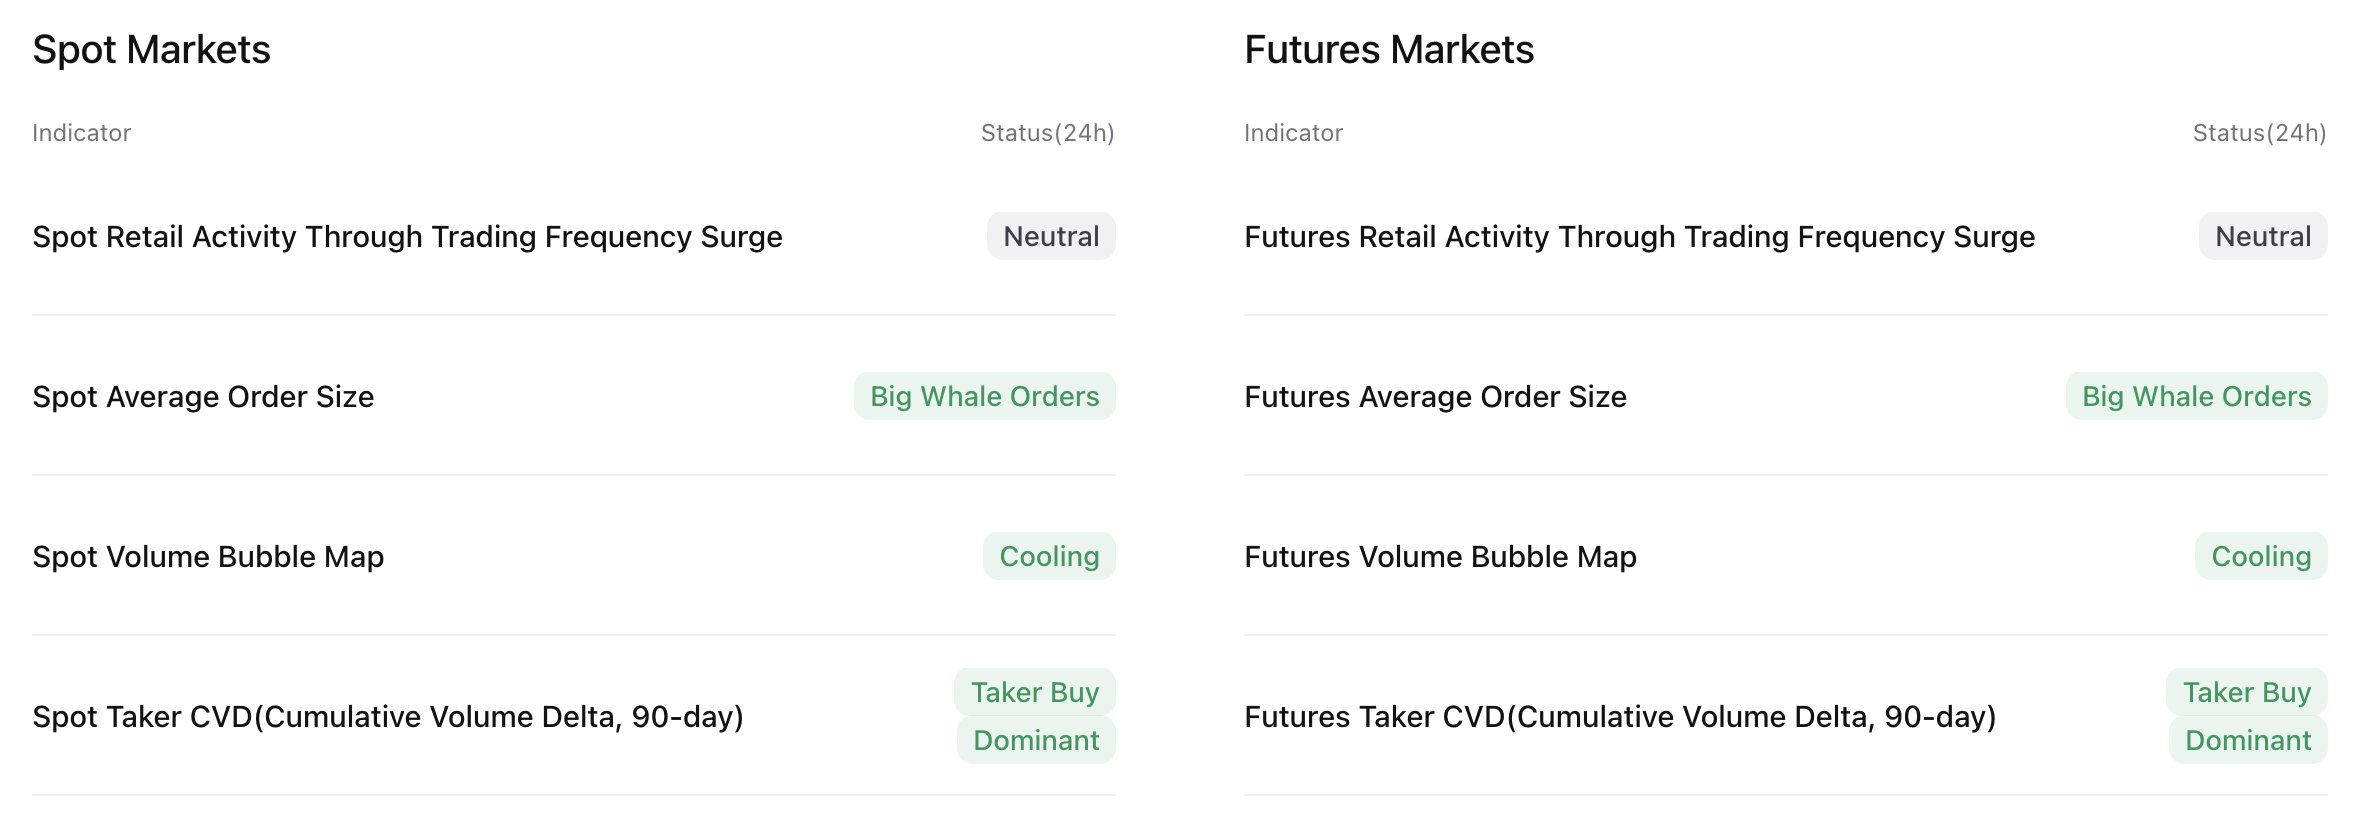Click the Futures Average Order Size indicator

tap(1435, 397)
